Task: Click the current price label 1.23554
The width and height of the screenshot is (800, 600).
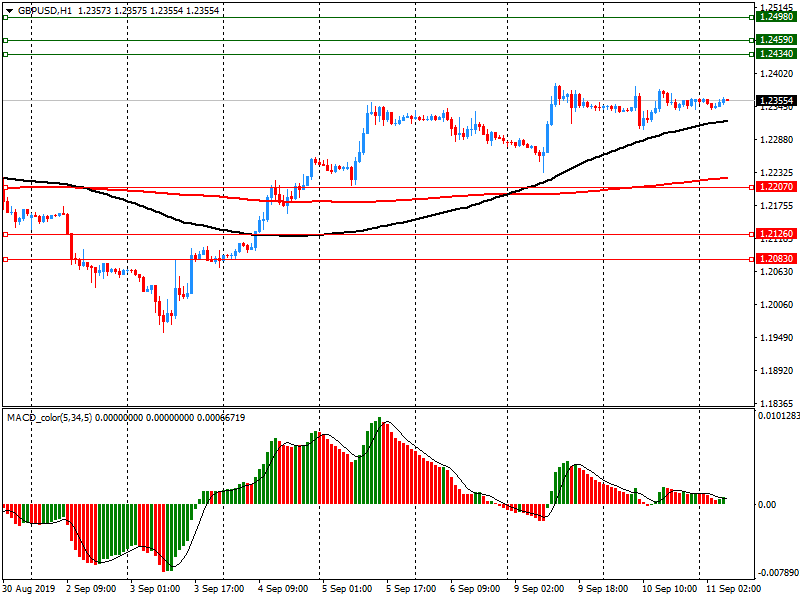Action: (776, 101)
